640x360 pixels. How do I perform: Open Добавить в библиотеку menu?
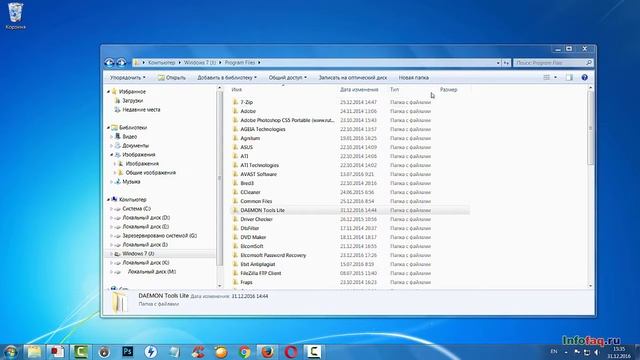click(x=227, y=78)
